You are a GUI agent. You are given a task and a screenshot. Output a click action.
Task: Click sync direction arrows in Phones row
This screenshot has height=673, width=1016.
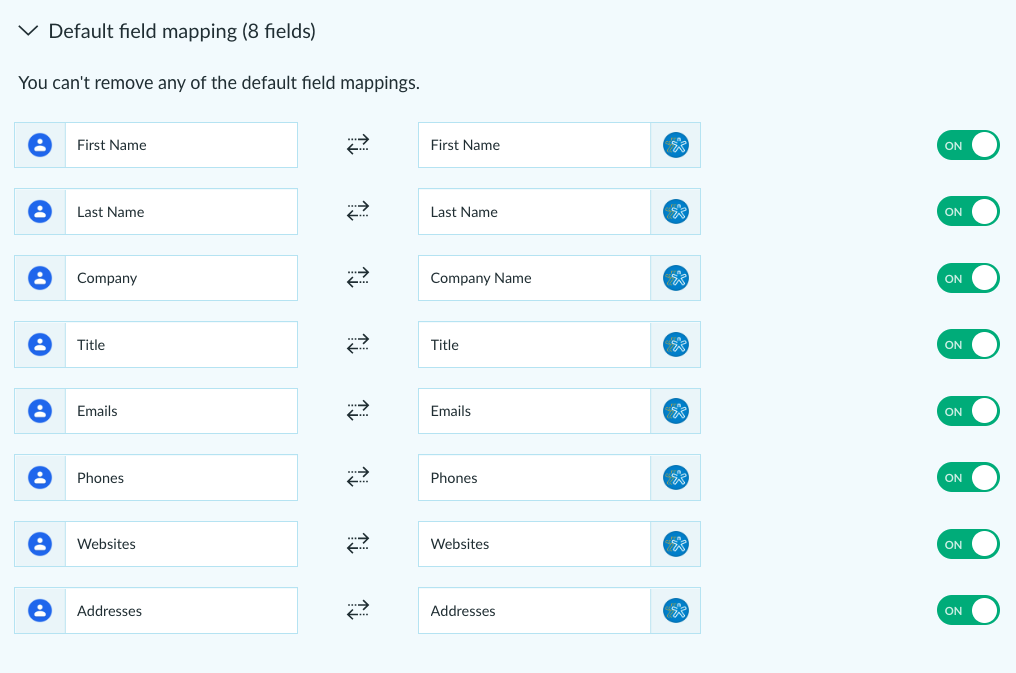tap(358, 477)
